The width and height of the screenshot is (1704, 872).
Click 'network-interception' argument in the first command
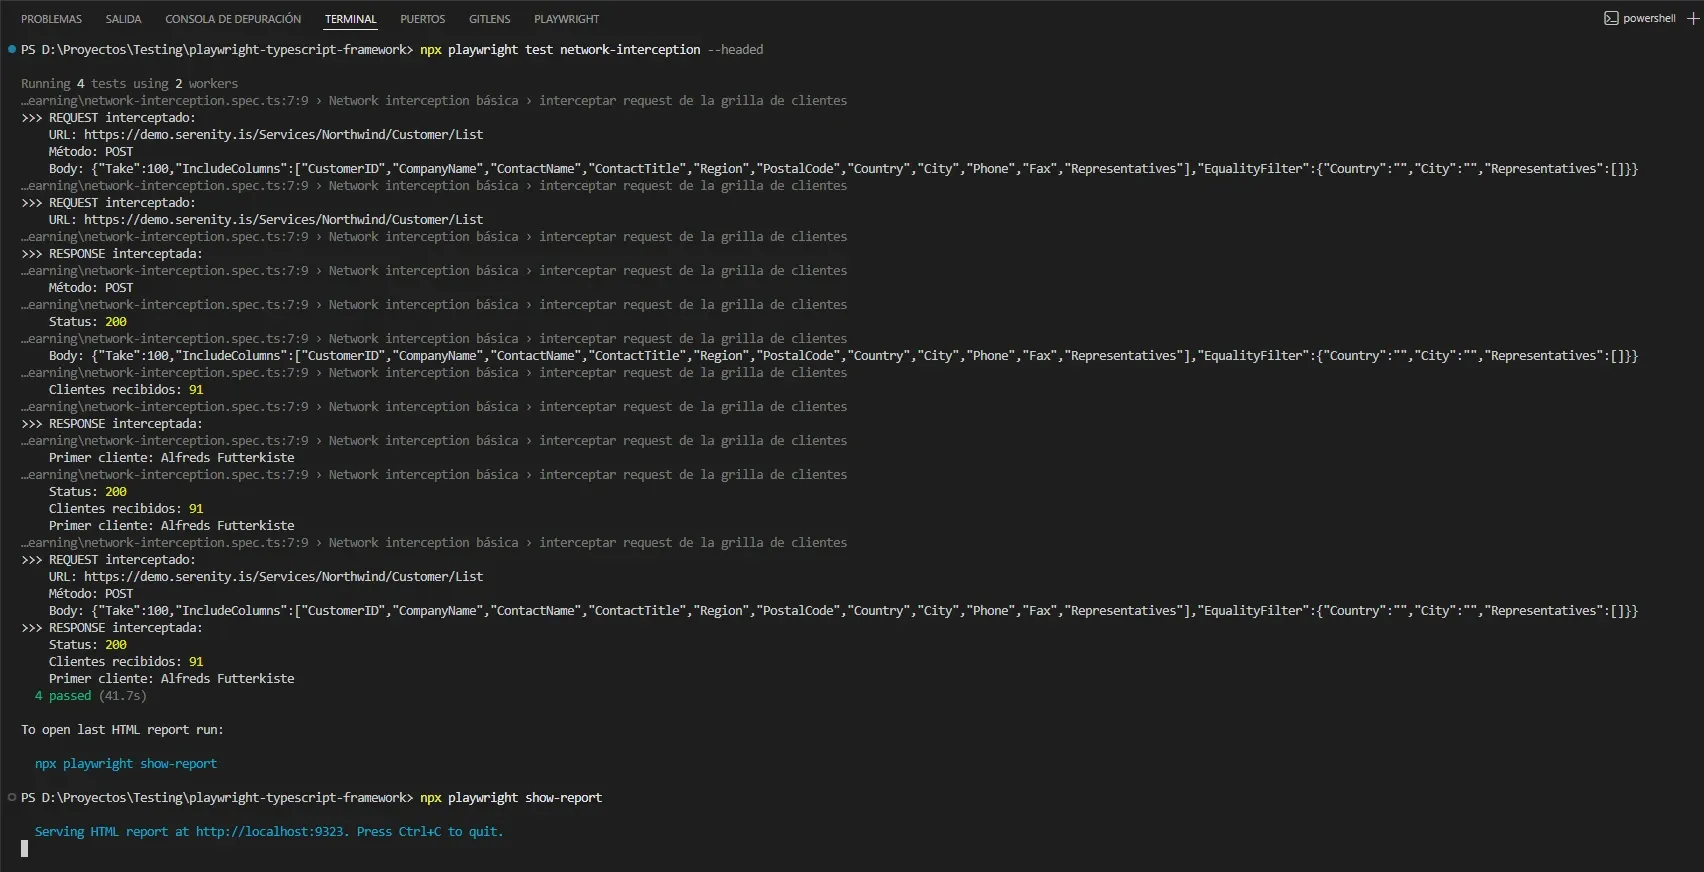pyautogui.click(x=630, y=49)
